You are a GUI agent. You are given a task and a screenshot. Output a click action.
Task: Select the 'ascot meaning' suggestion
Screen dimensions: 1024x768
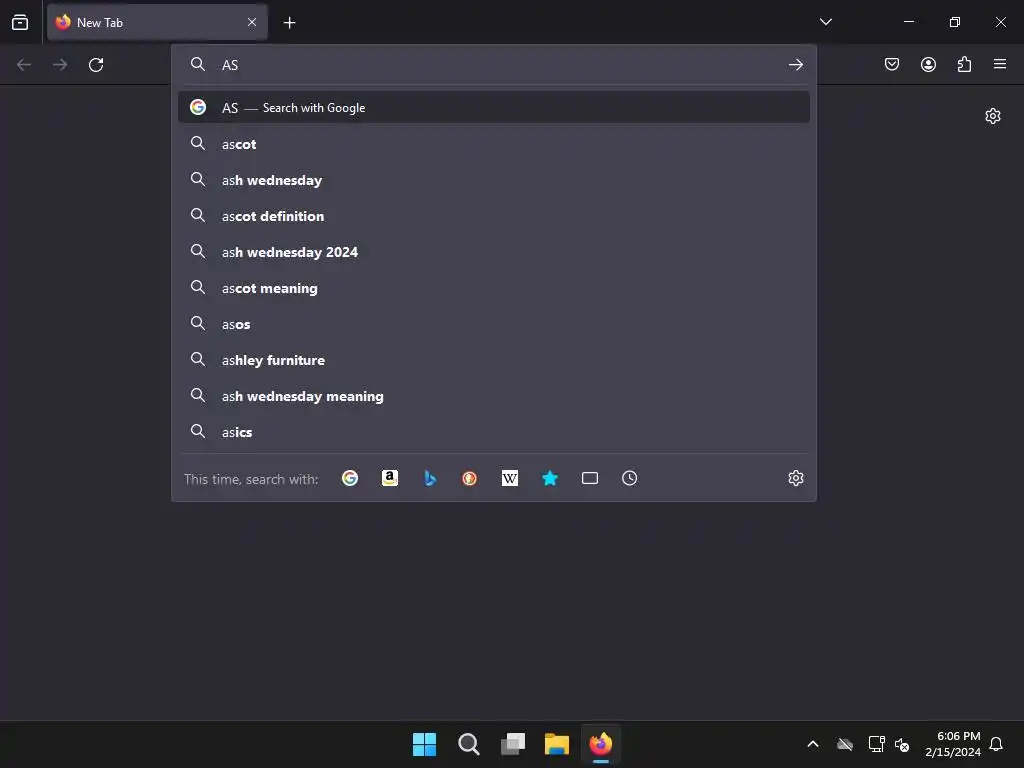[494, 288]
